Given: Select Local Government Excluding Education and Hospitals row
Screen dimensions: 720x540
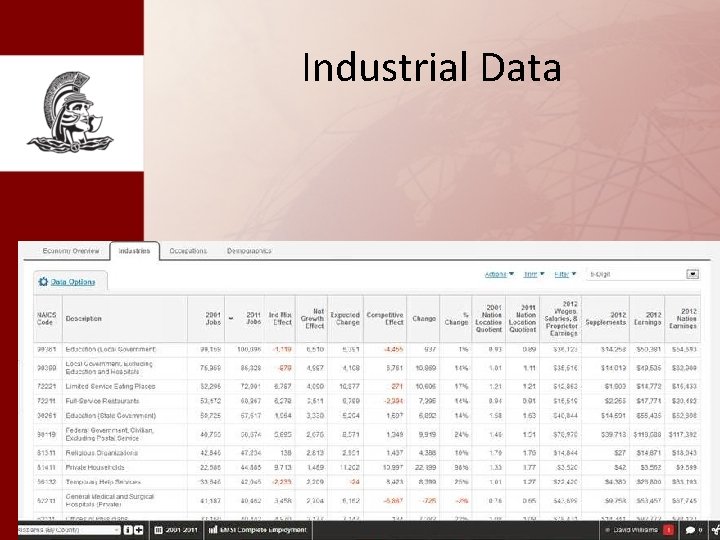Looking at the screenshot, I should 367,368.
